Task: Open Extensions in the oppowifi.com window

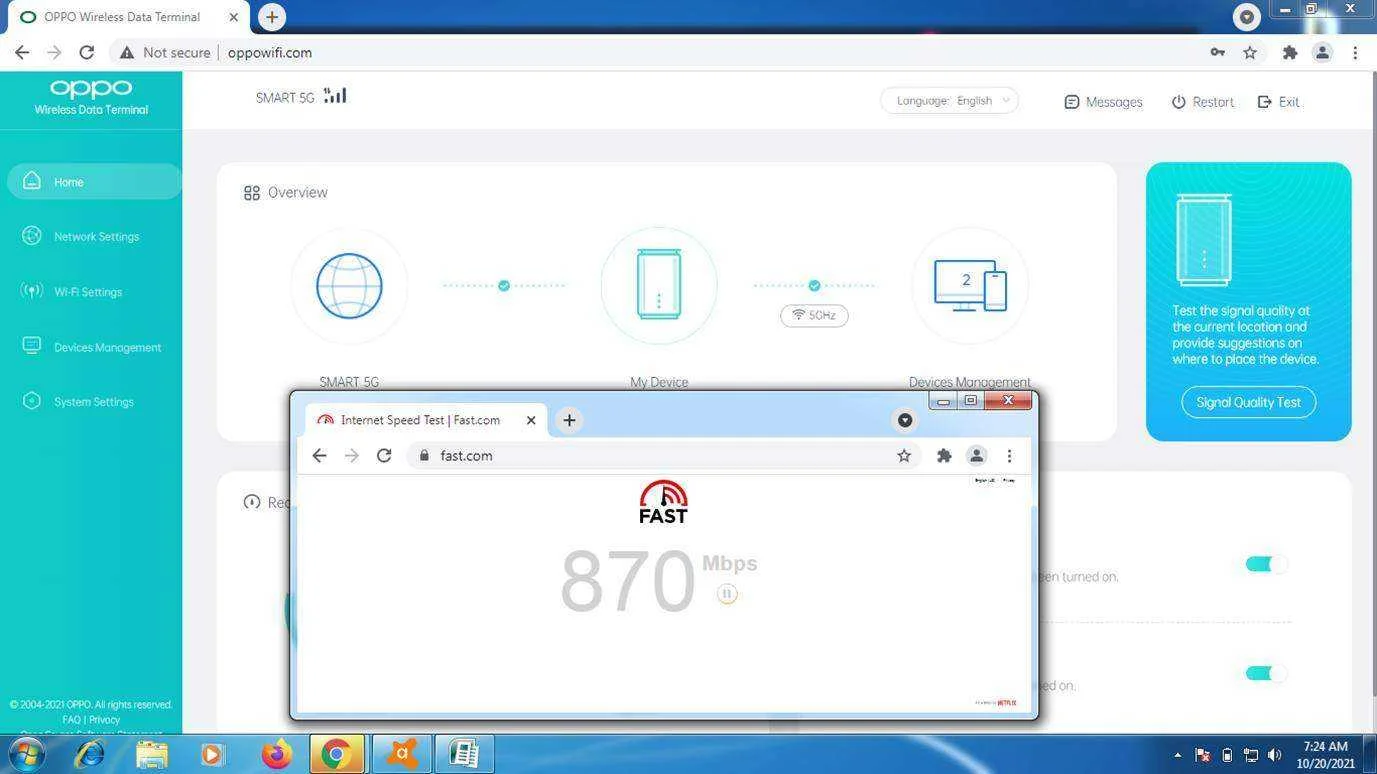Action: click(1290, 53)
